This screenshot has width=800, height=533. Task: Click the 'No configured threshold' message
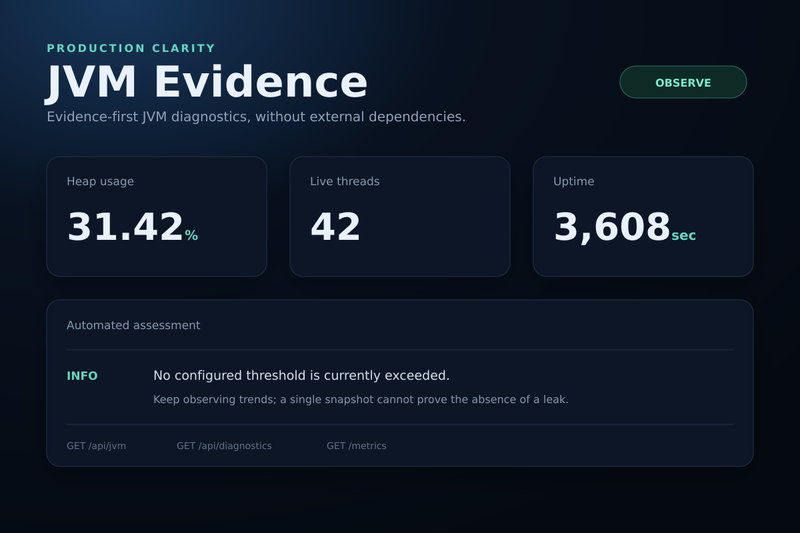(302, 375)
